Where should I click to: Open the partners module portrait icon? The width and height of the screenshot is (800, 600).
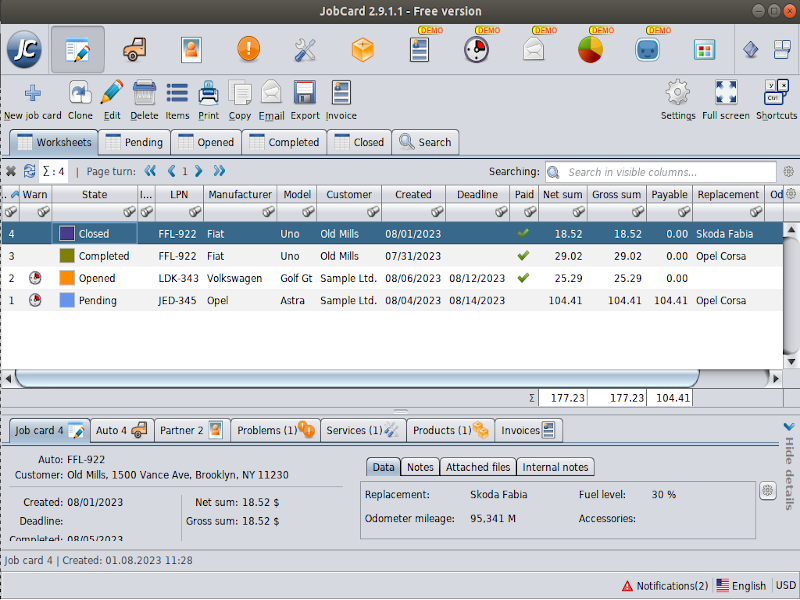coord(191,49)
